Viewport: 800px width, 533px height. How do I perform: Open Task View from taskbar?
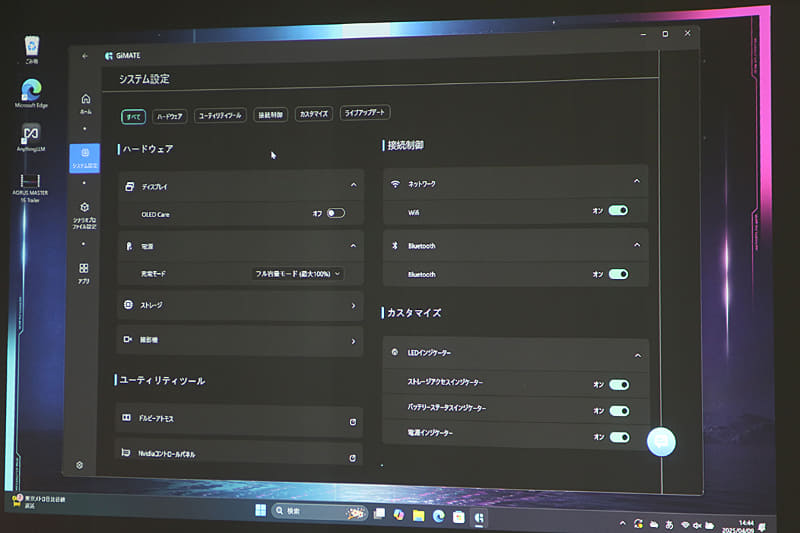pos(379,514)
